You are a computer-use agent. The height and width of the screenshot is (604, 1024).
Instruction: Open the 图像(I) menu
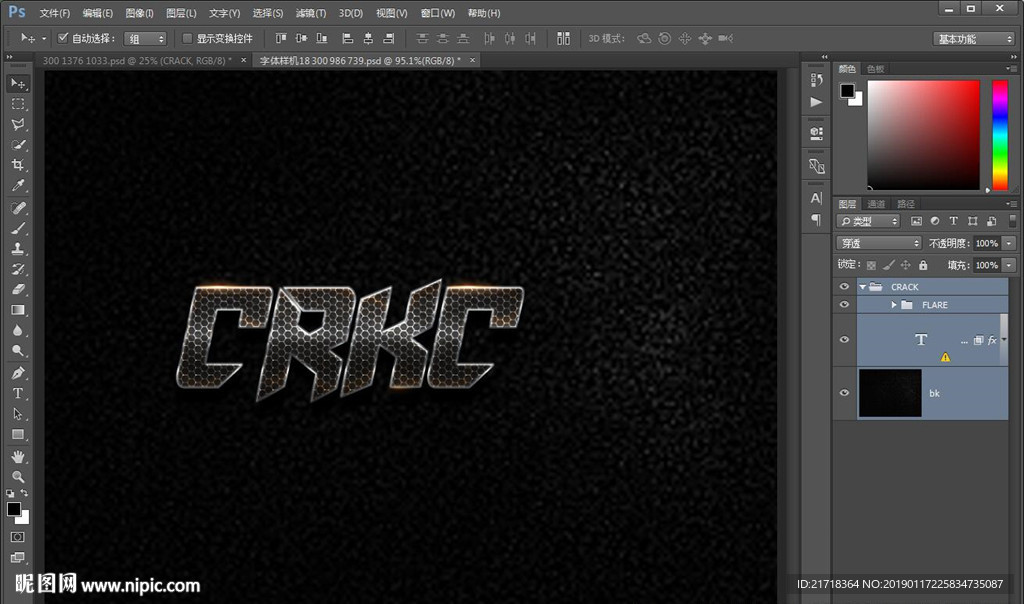(139, 13)
